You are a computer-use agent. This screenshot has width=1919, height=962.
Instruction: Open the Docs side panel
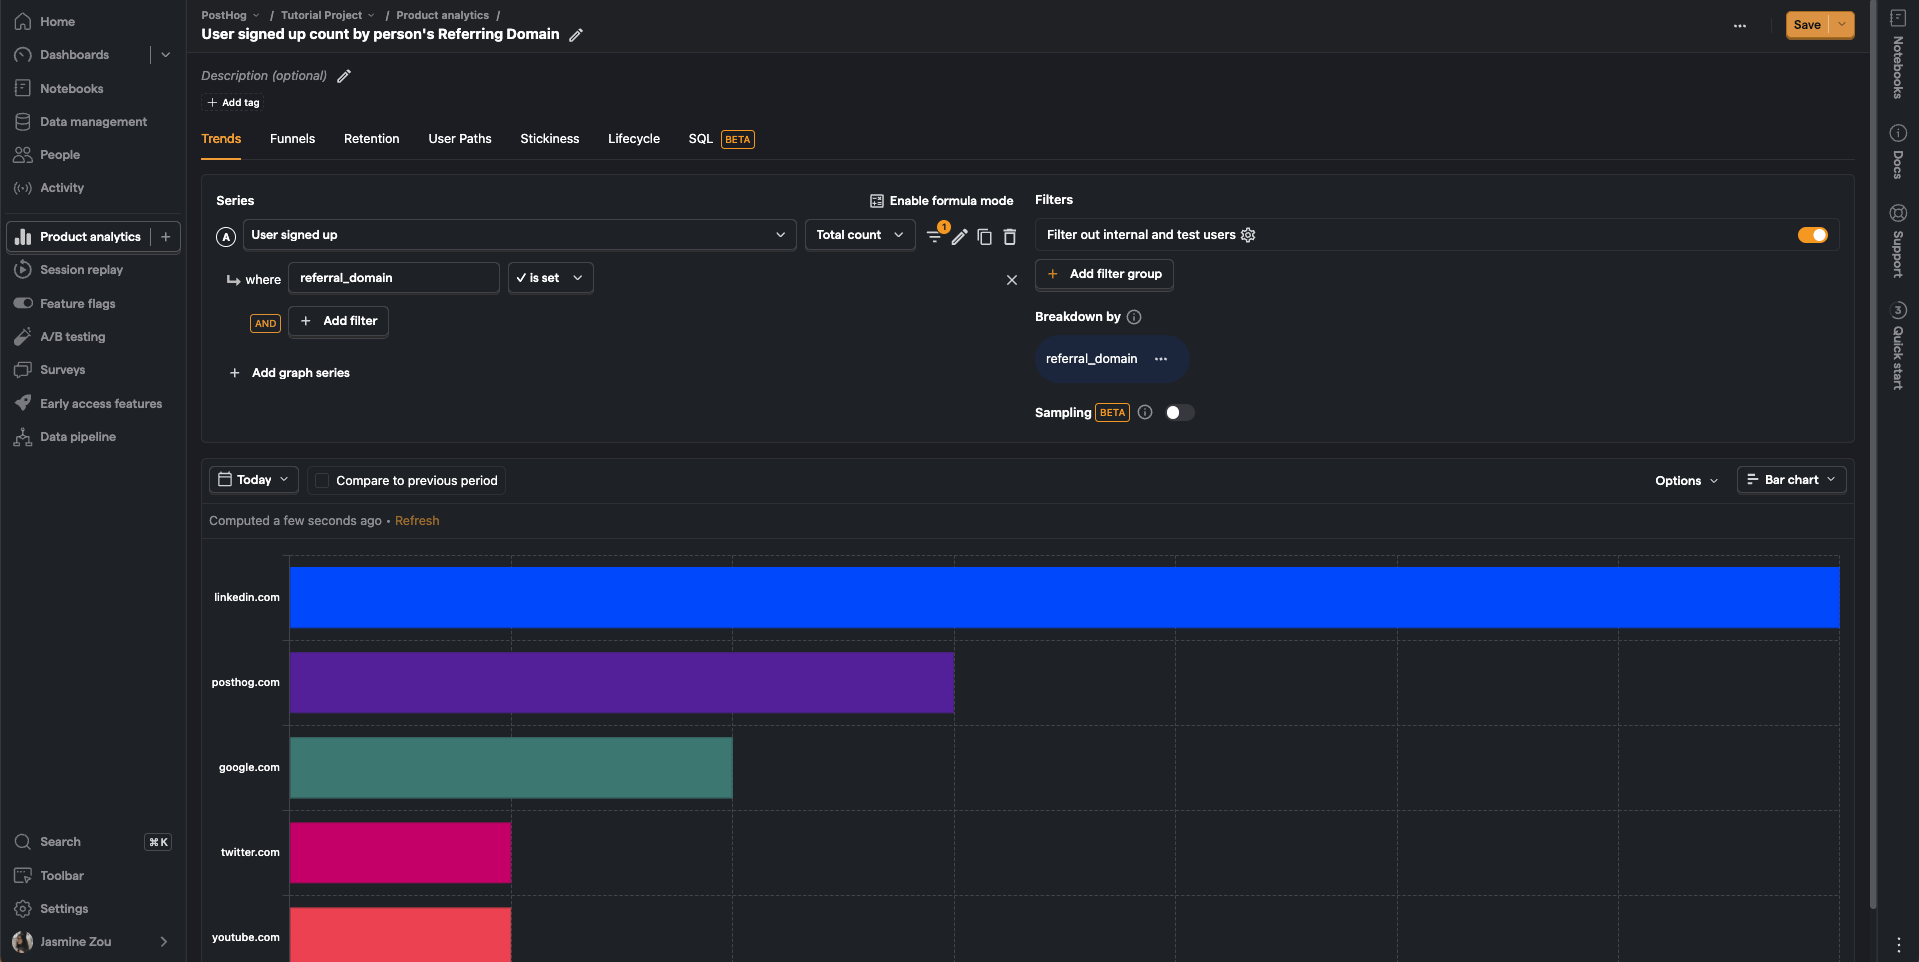point(1897,152)
